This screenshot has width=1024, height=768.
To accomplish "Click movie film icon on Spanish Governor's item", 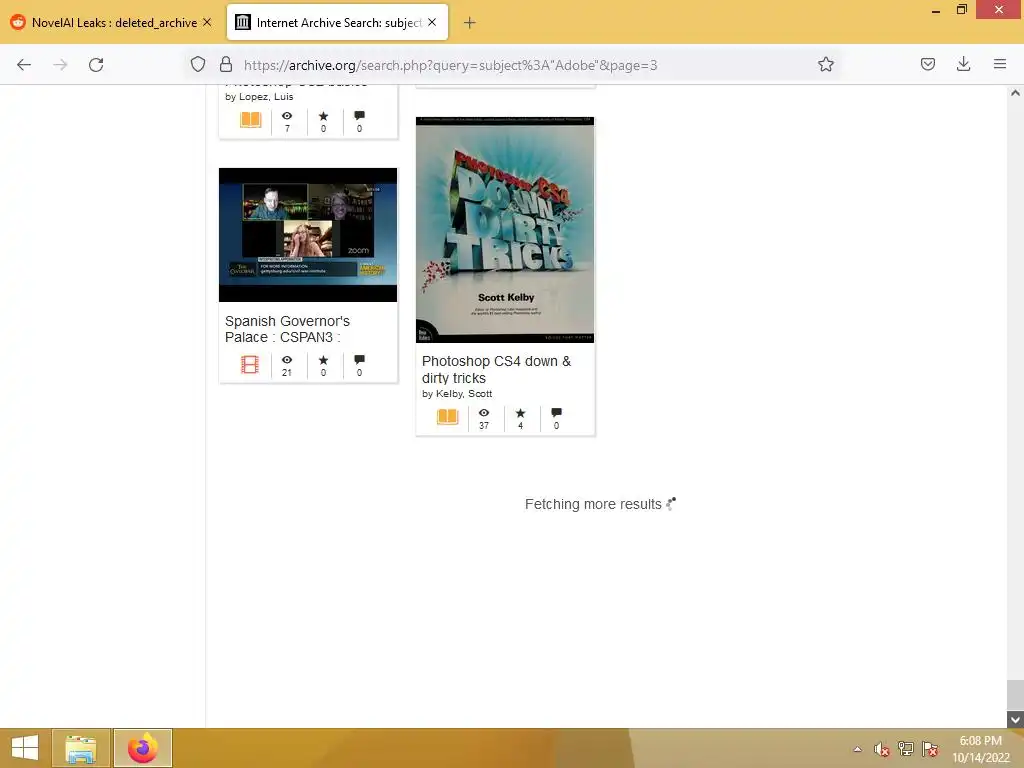I will coord(249,364).
